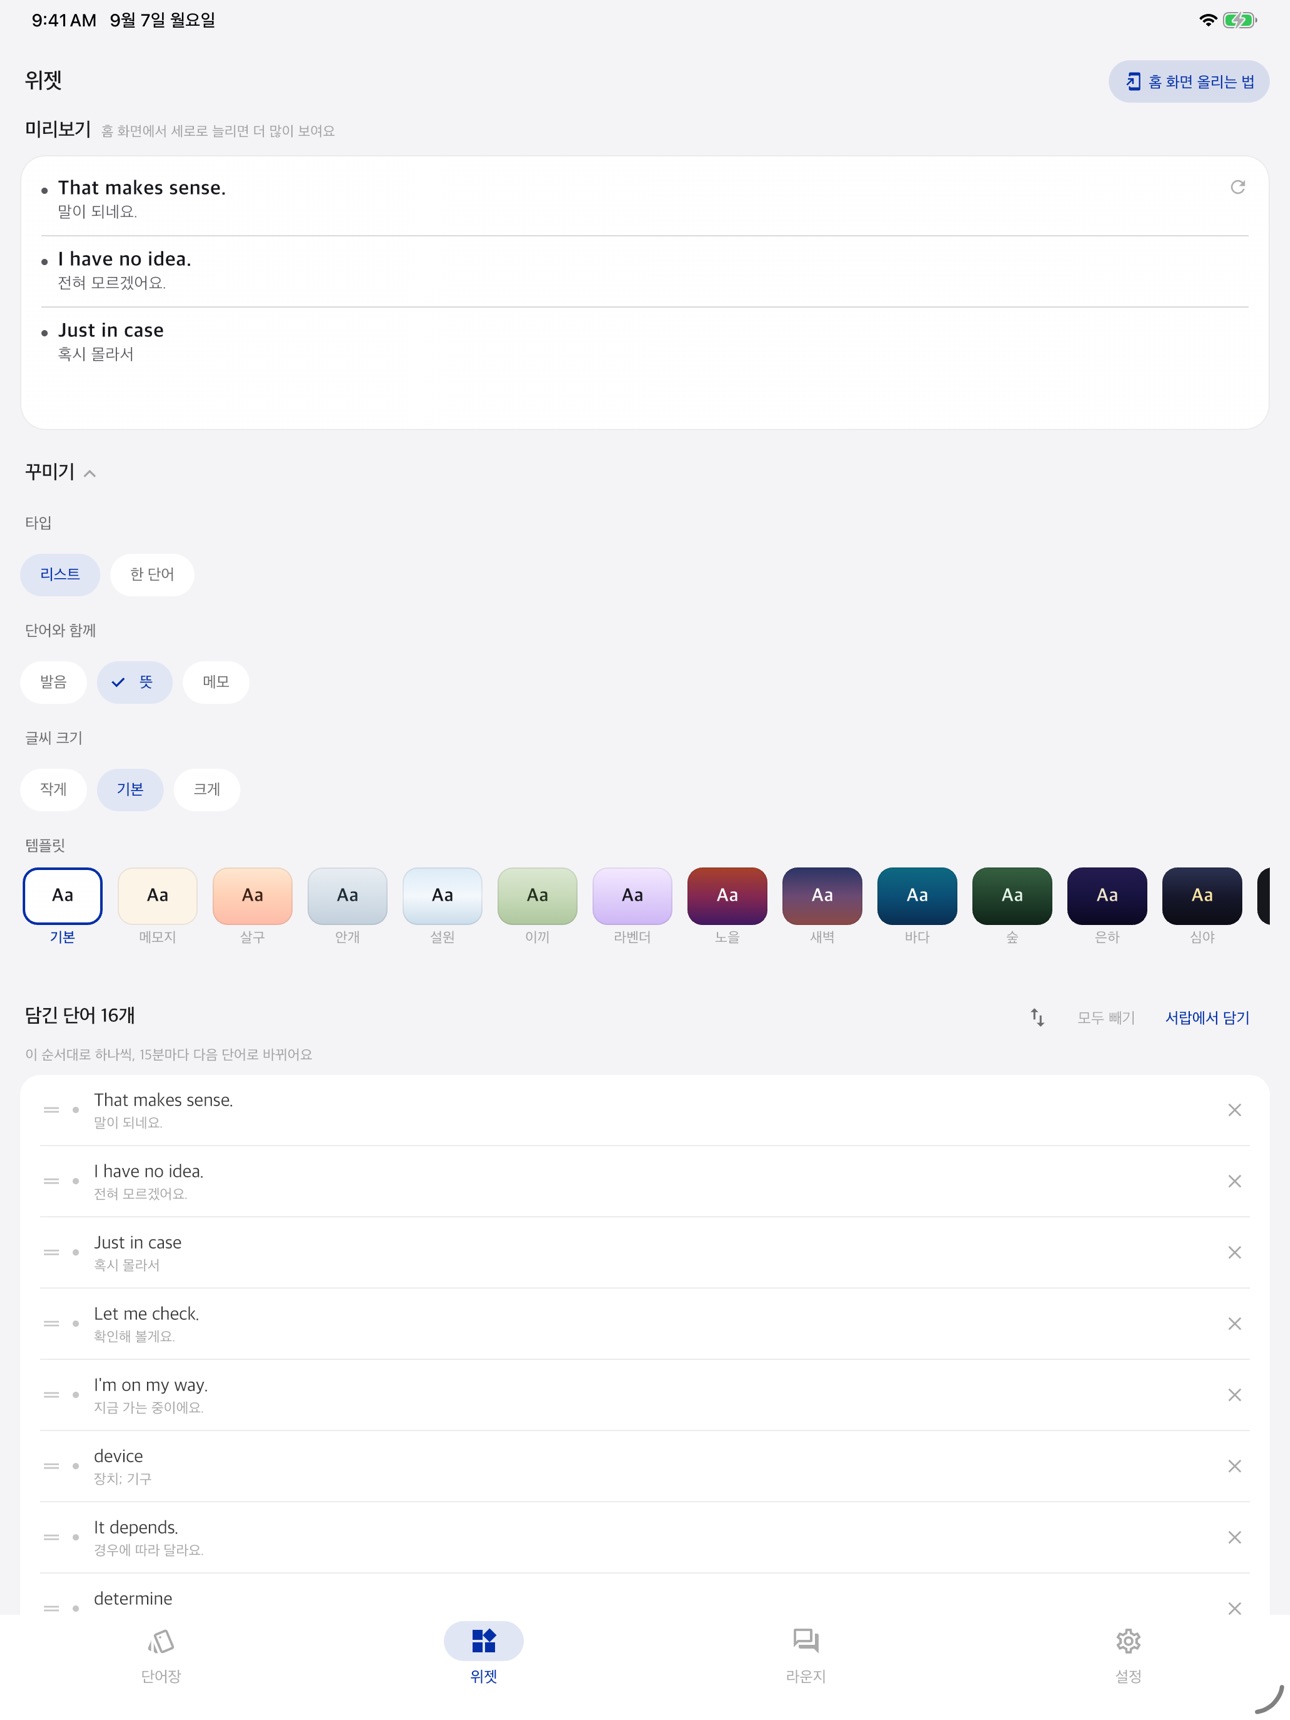Set font size to 작게
The image size is (1290, 1720).
pos(53,789)
